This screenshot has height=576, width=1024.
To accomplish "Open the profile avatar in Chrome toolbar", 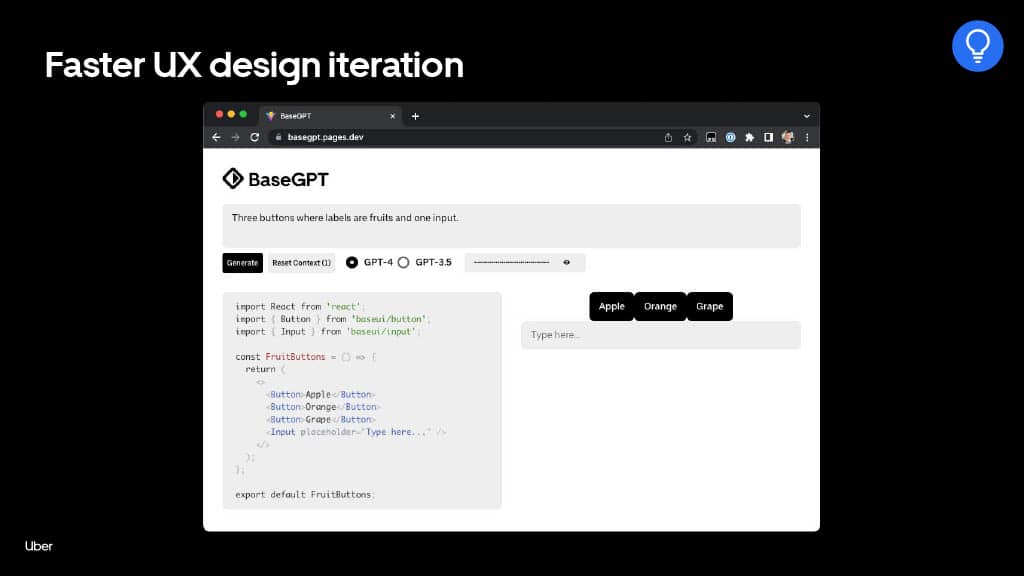I will 788,137.
